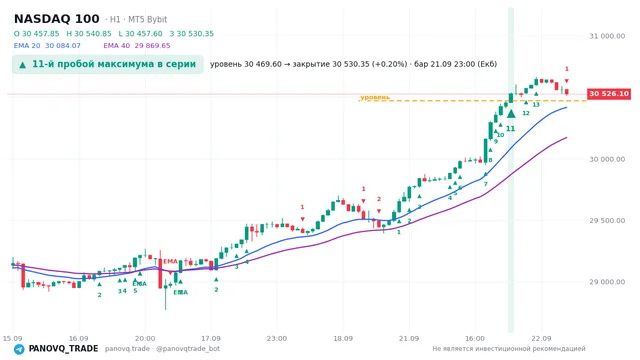Click the 20:00 time axis label
The width and height of the screenshot is (640, 360).
145,338
